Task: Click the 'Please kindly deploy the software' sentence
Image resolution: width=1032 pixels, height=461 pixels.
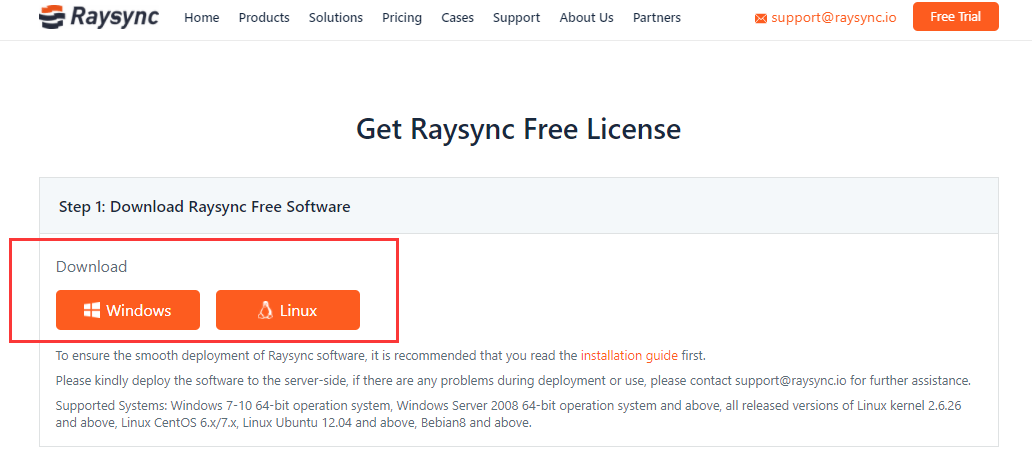Action: pos(513,381)
